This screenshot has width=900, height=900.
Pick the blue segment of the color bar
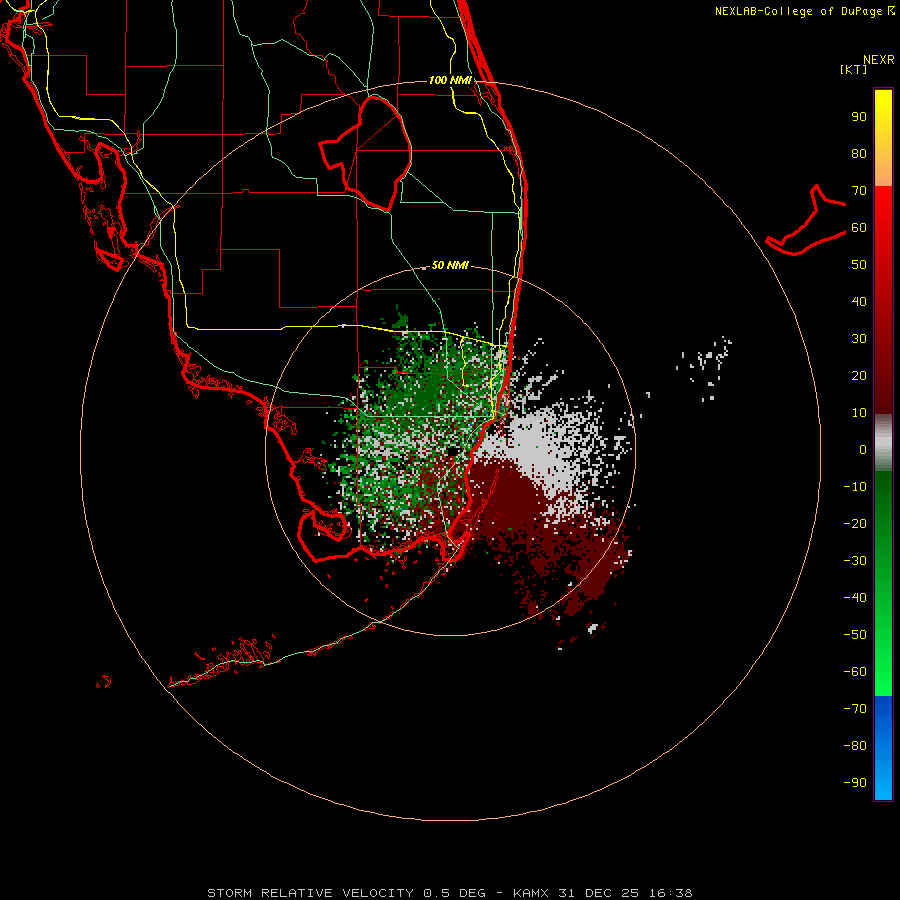pyautogui.click(x=883, y=747)
